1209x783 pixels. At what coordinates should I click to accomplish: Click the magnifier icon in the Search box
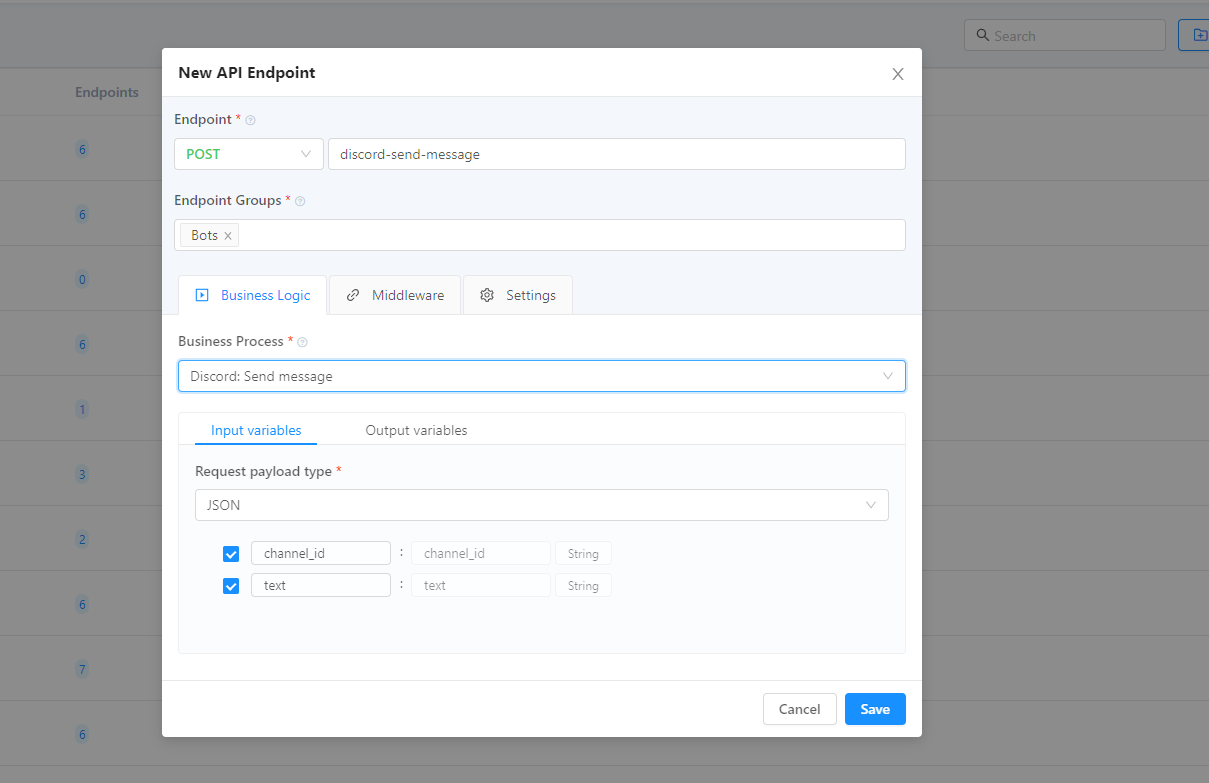coord(982,35)
